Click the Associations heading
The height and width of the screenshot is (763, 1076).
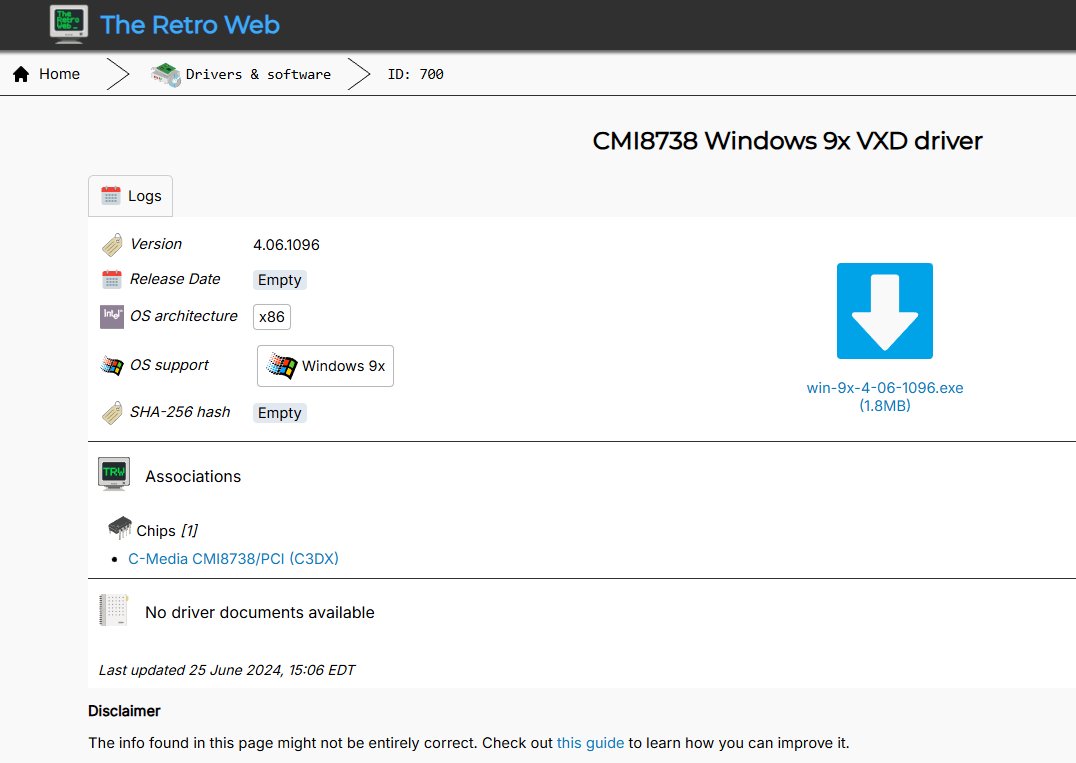tap(193, 476)
